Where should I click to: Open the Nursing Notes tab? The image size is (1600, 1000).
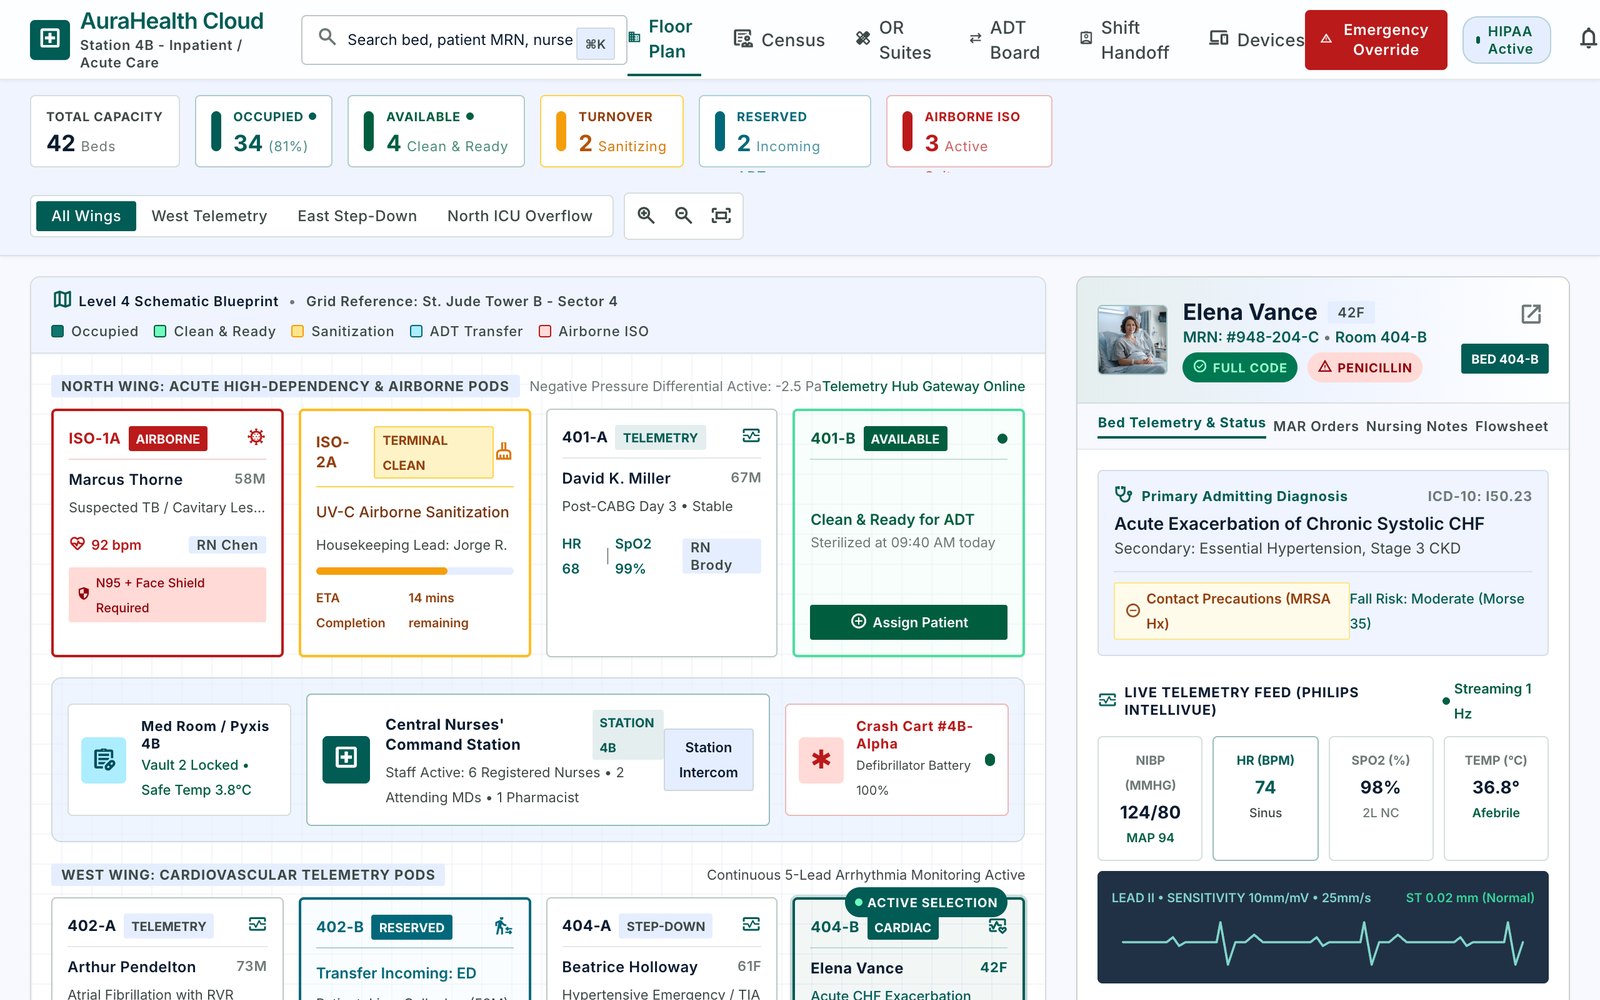click(1417, 426)
